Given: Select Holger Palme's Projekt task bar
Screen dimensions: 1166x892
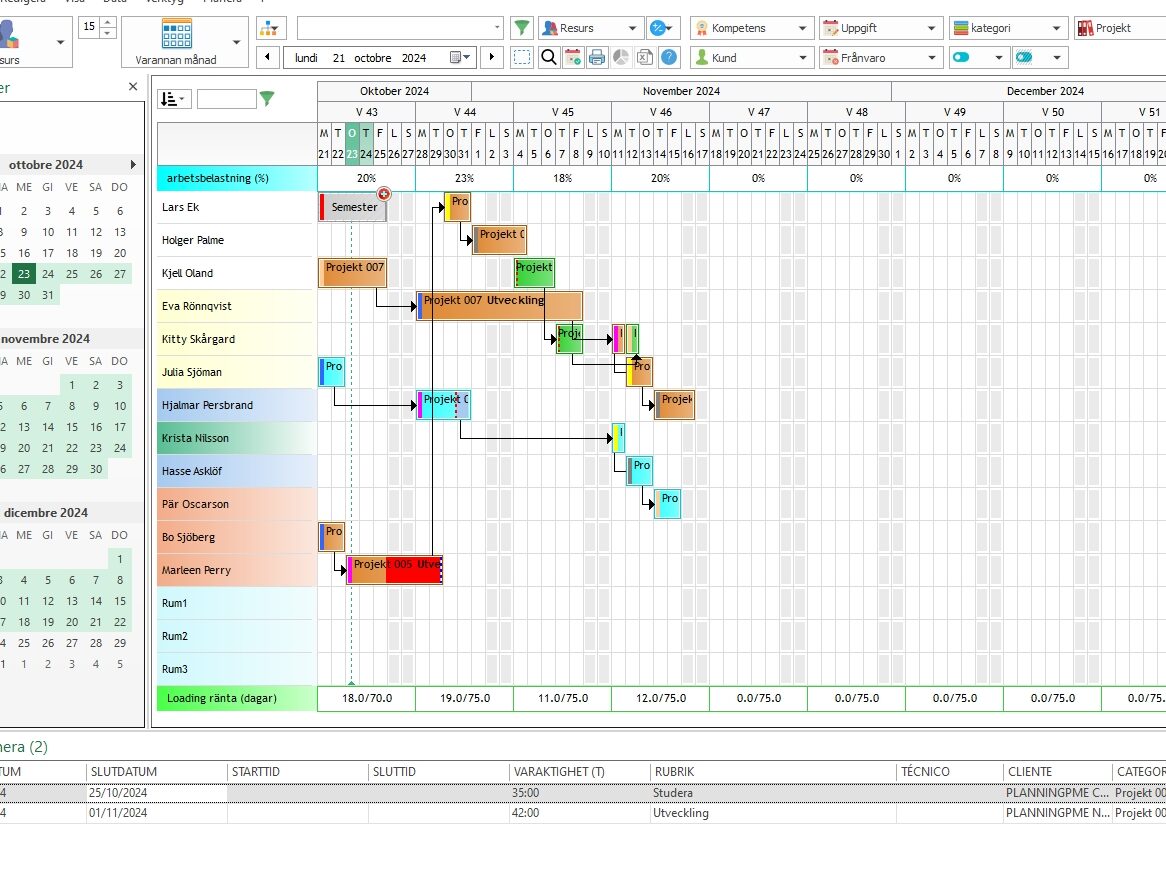Looking at the screenshot, I should (500, 239).
